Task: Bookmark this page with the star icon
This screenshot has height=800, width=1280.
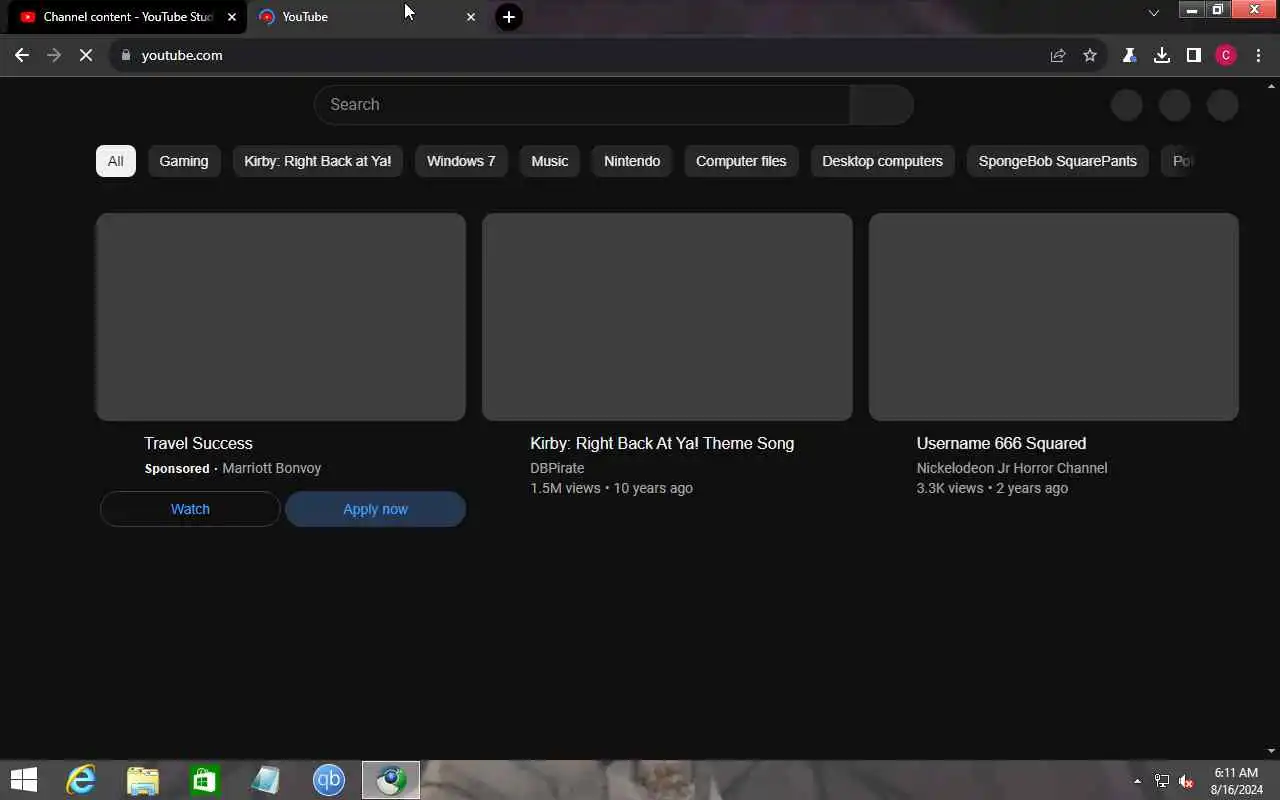Action: (x=1090, y=55)
